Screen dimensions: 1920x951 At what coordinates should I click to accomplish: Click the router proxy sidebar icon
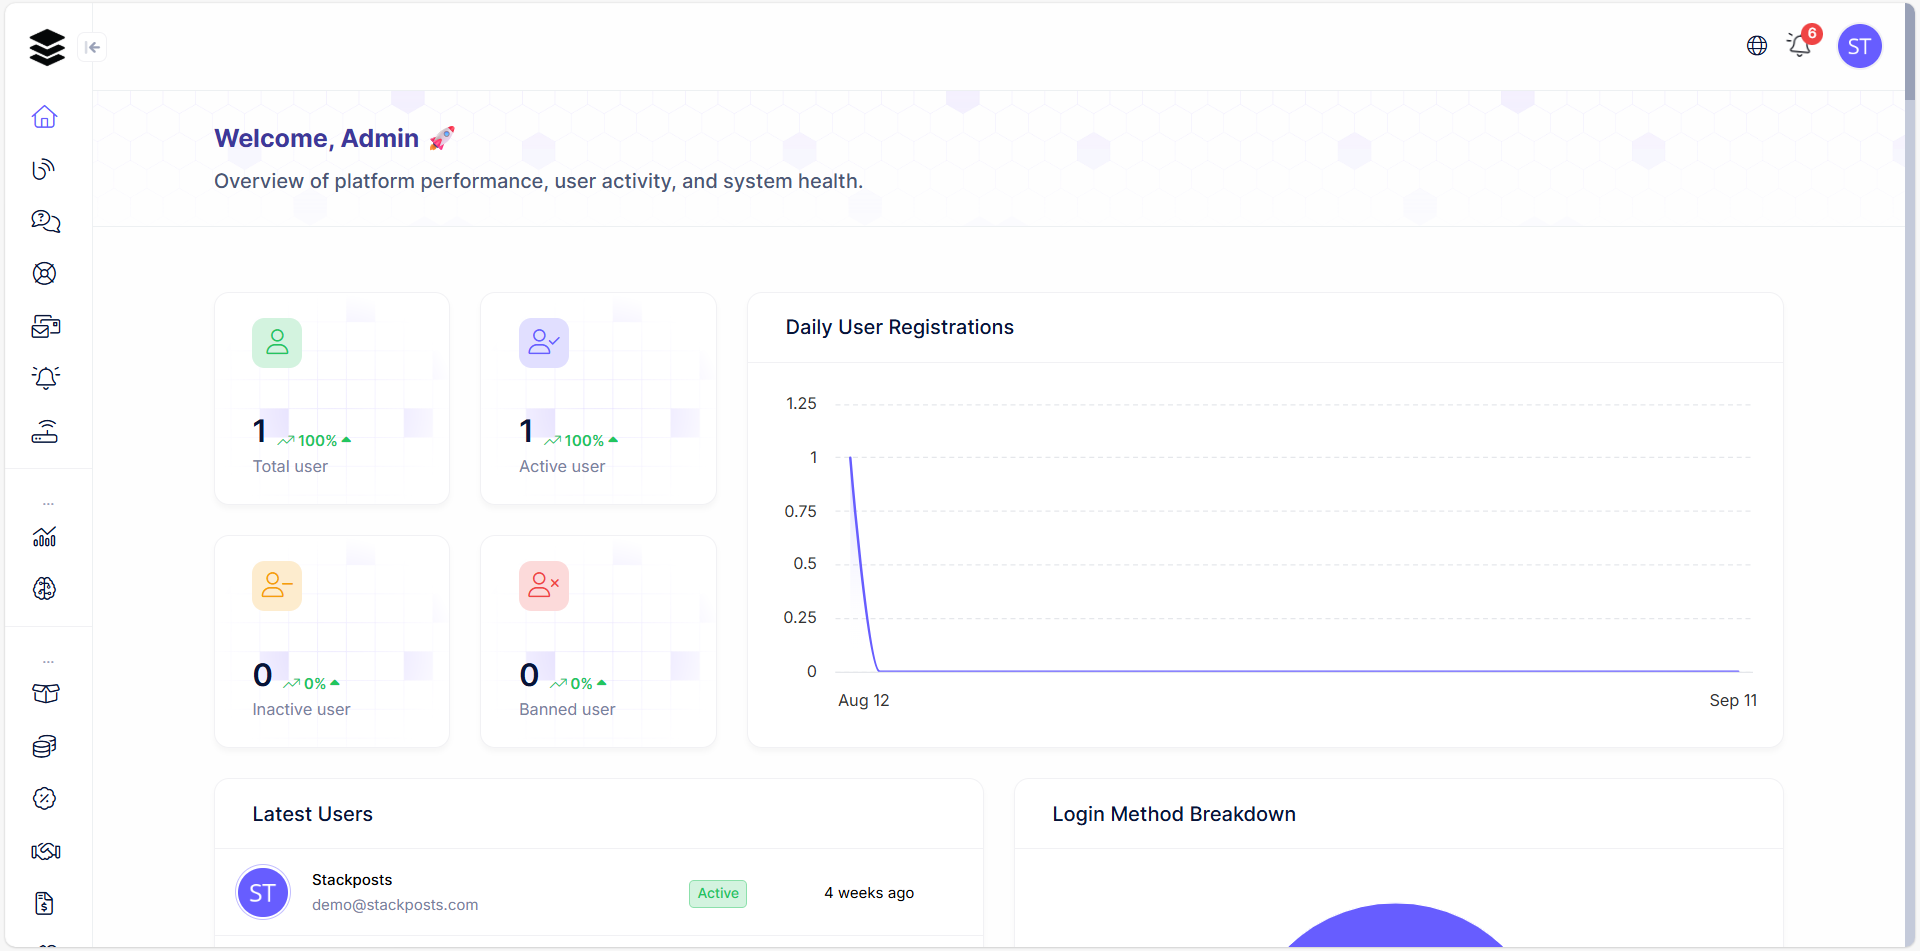tap(44, 431)
